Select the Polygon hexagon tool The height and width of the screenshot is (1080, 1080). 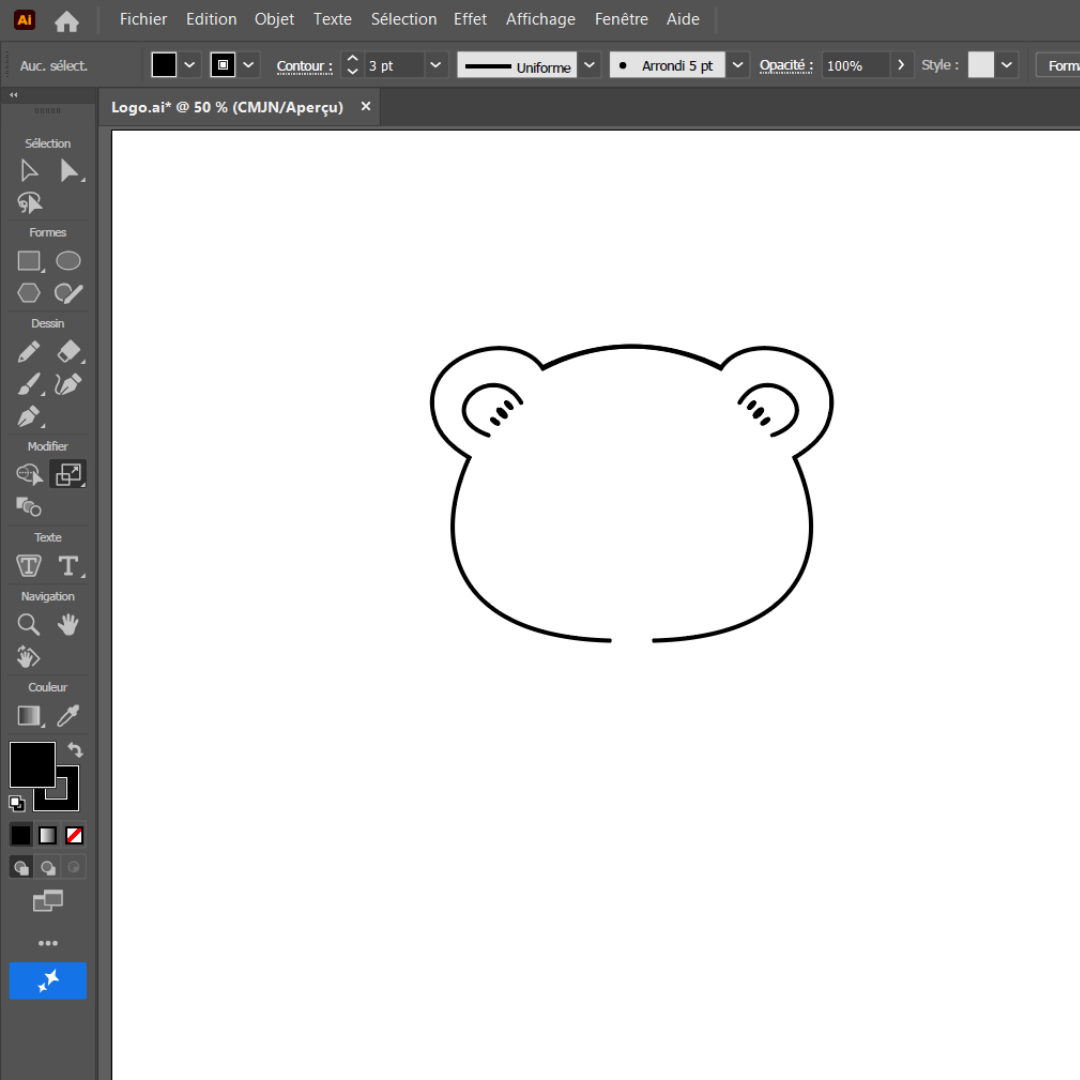29,293
